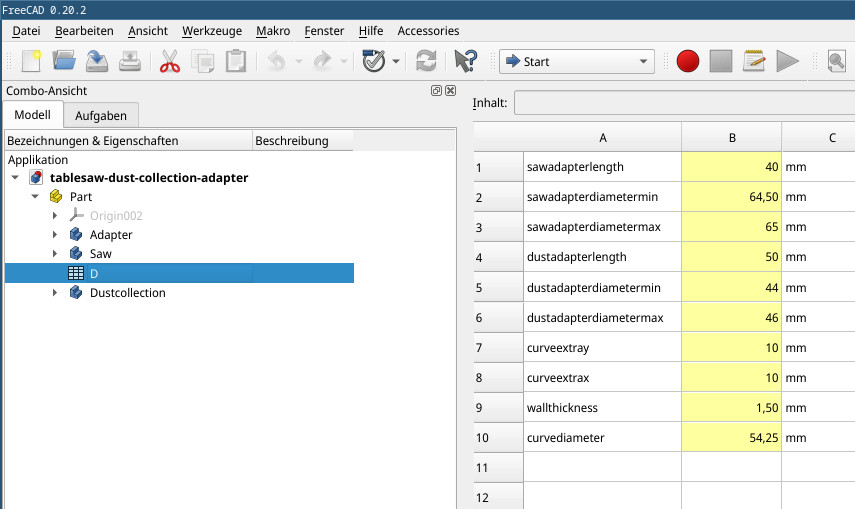Click the What's This help cursor icon
Screen dimensions: 855x509
pos(465,61)
